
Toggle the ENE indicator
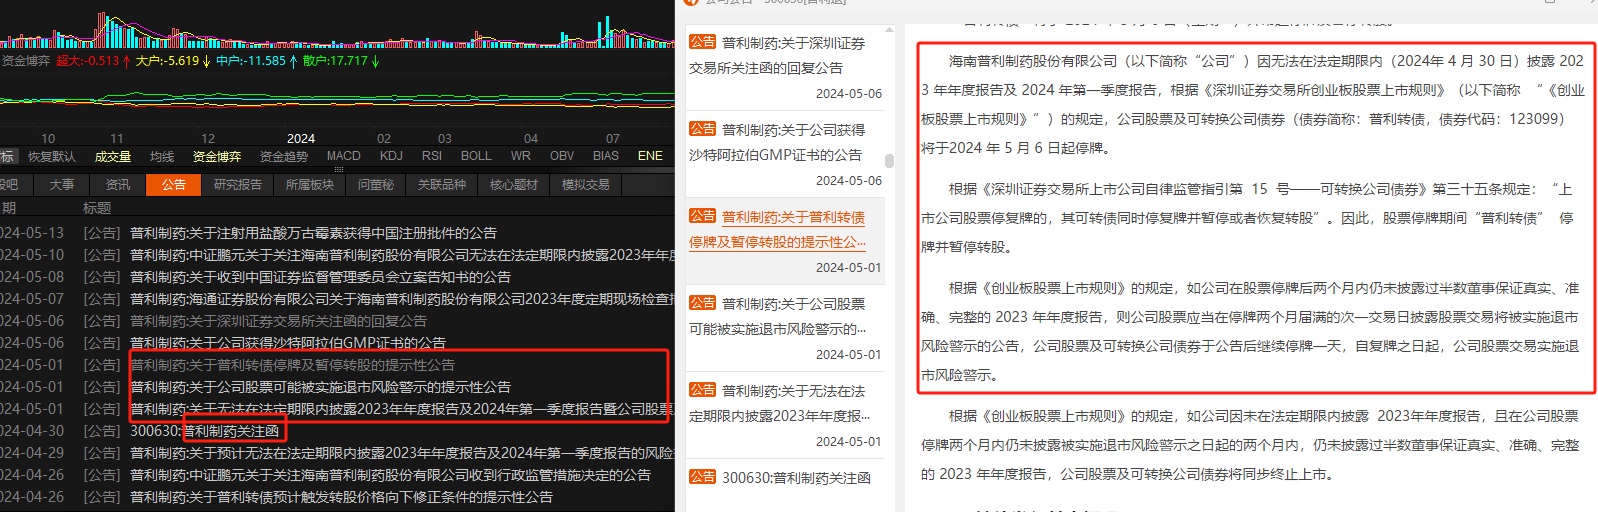pos(650,156)
